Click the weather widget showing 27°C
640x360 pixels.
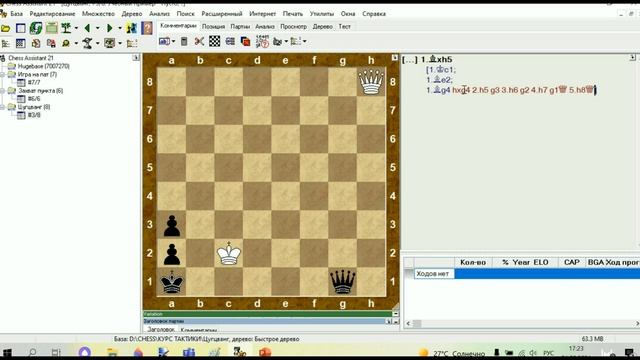452,353
